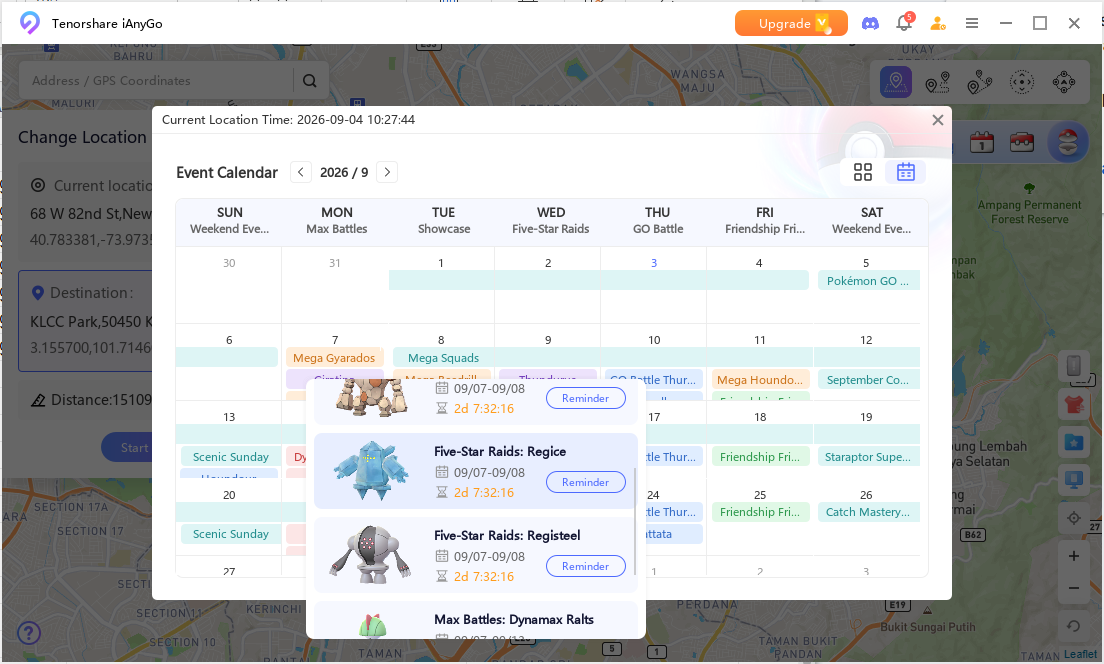Zoom in the map with plus button
Viewport: 1104px width, 664px height.
coord(1074,556)
